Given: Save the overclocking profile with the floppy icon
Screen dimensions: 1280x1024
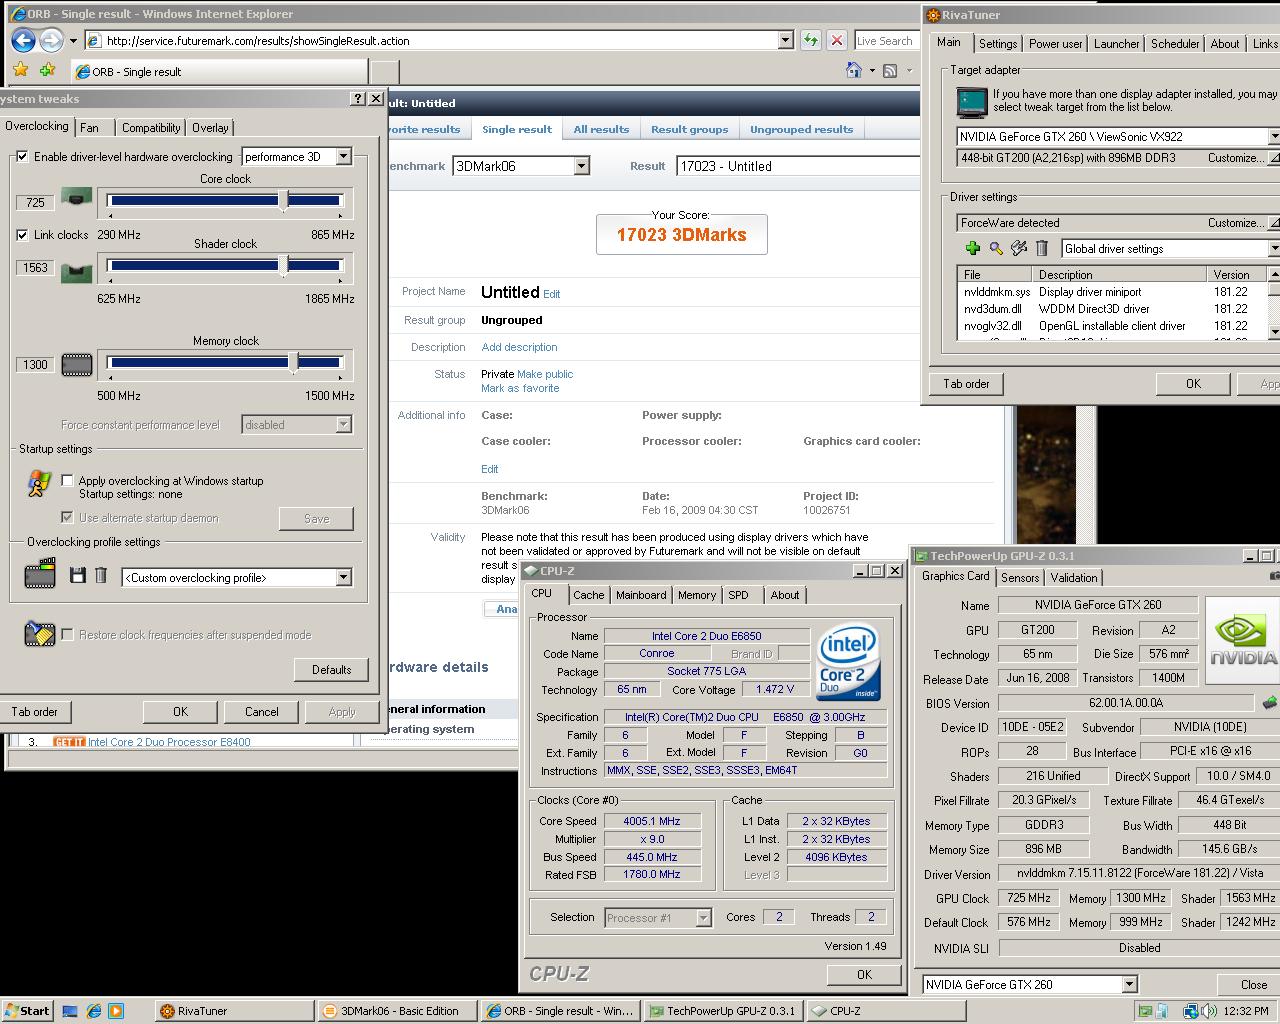Looking at the screenshot, I should [x=77, y=575].
